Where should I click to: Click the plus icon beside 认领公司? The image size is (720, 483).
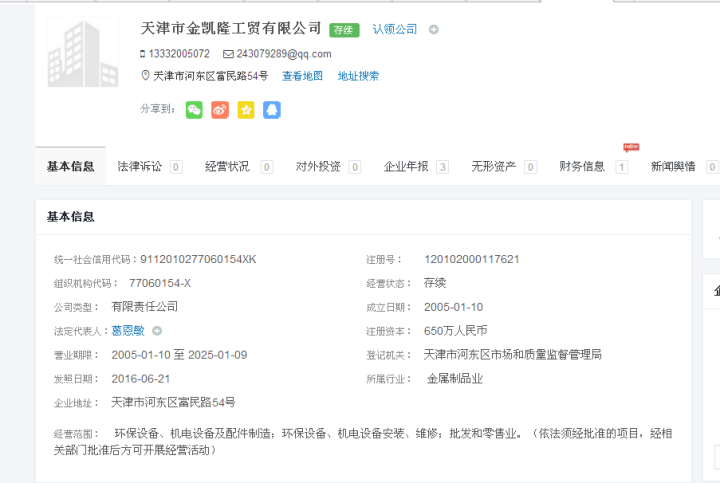coord(433,30)
